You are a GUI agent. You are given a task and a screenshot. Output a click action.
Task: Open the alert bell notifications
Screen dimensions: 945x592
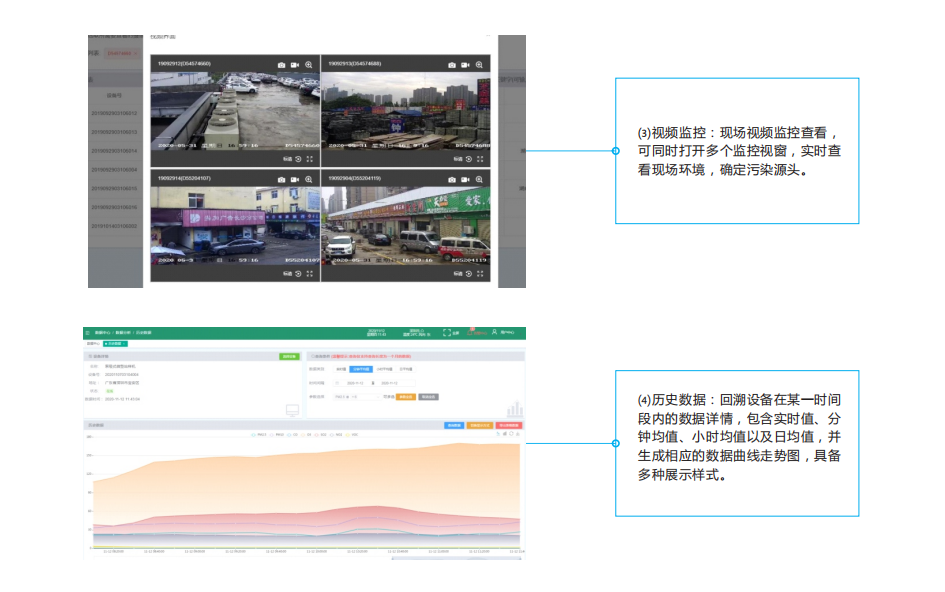point(470,333)
